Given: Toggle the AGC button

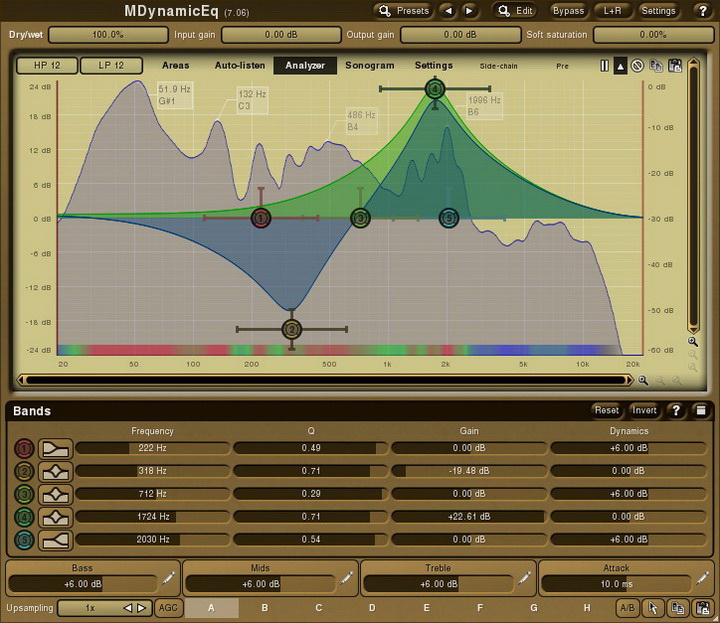Looking at the screenshot, I should [168, 608].
